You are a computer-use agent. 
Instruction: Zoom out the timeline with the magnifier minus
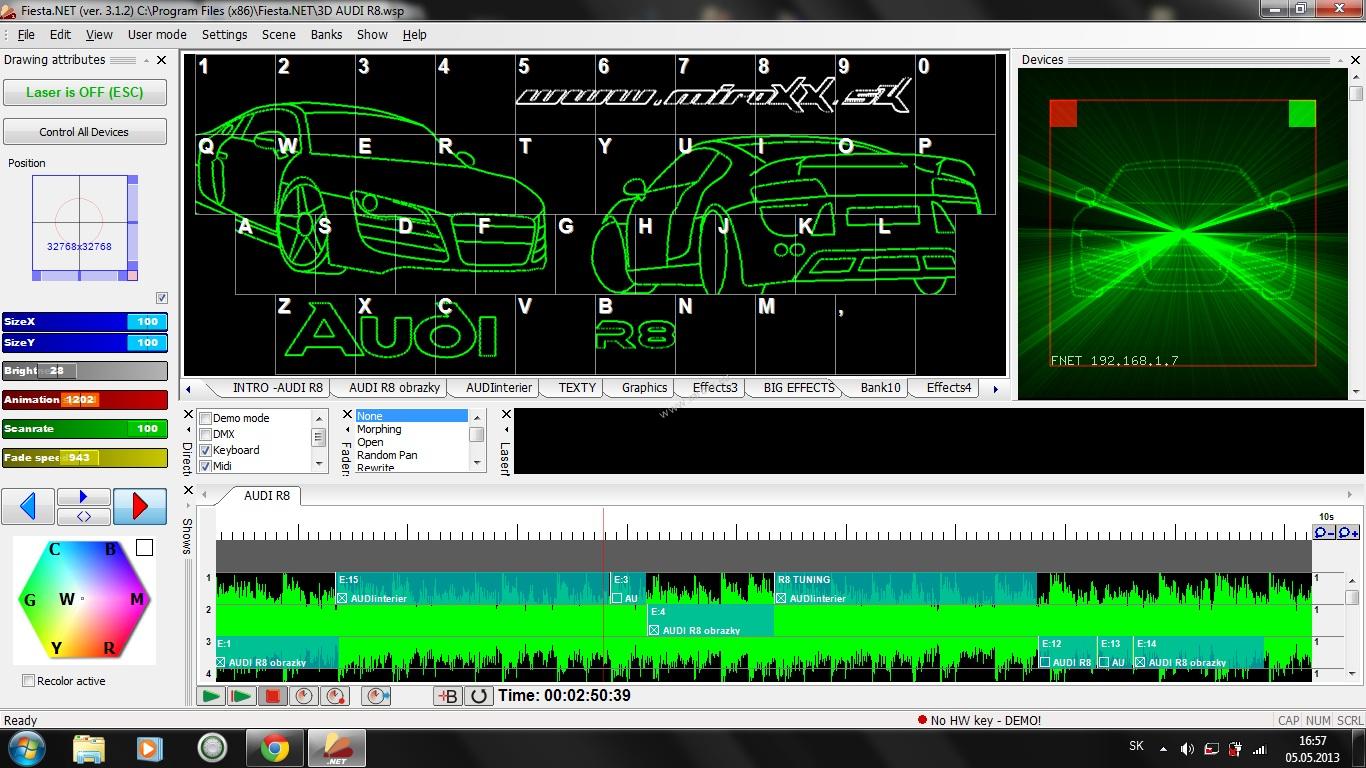tap(1325, 532)
